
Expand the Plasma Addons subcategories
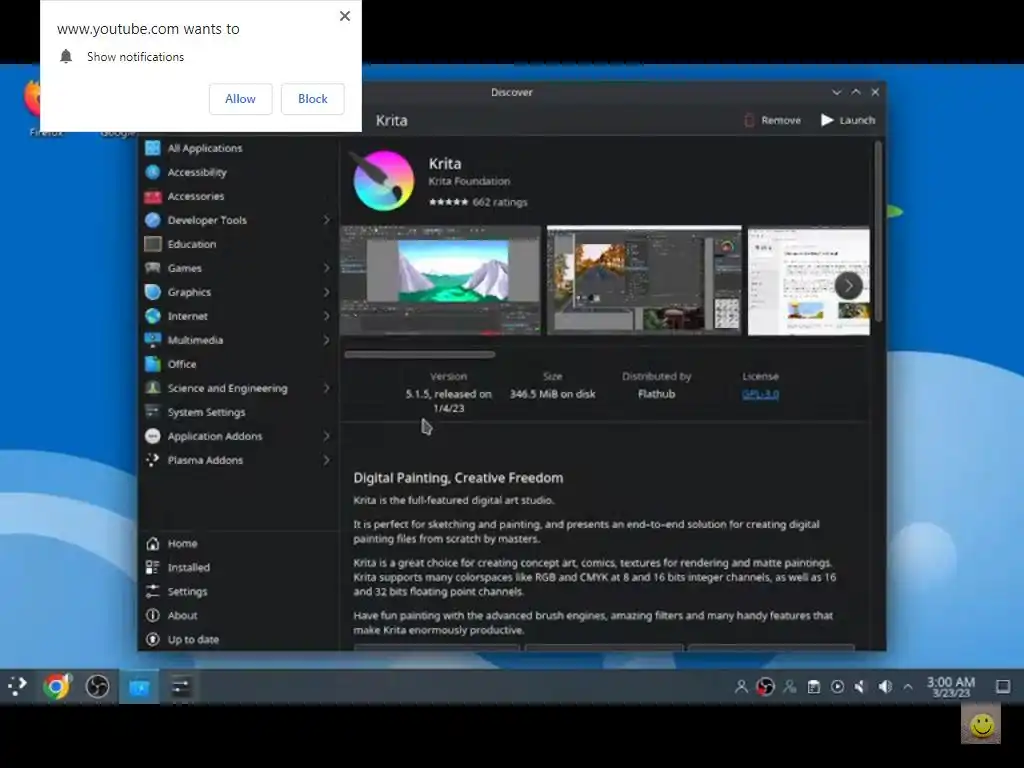[327, 460]
